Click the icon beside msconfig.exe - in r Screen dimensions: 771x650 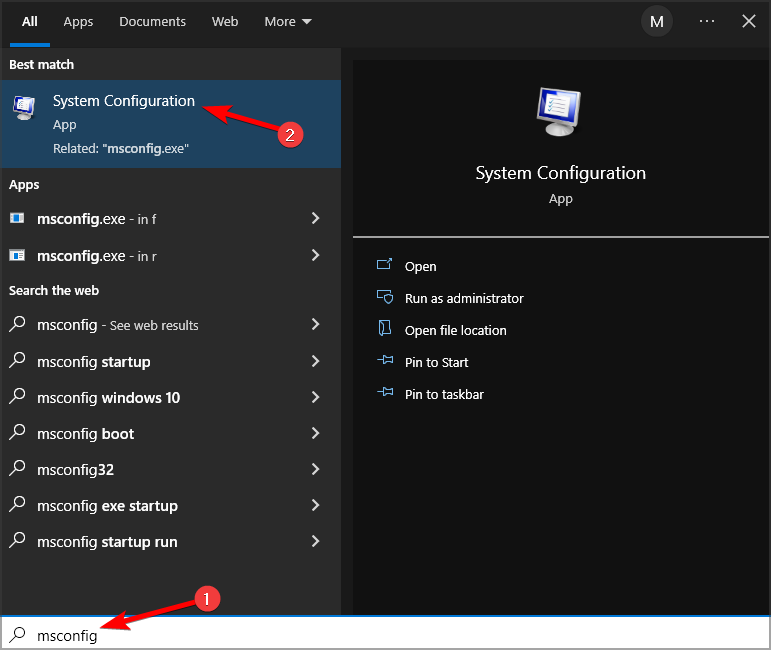click(17, 255)
